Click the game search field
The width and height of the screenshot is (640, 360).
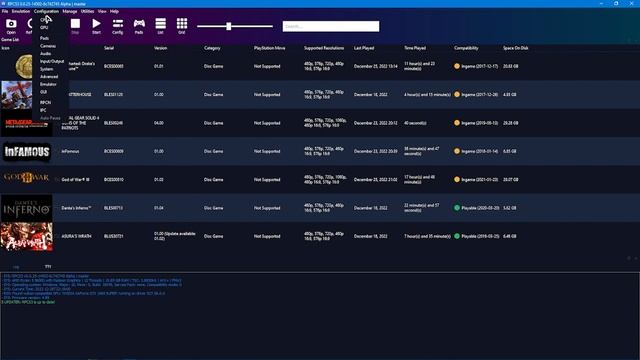click(x=331, y=26)
